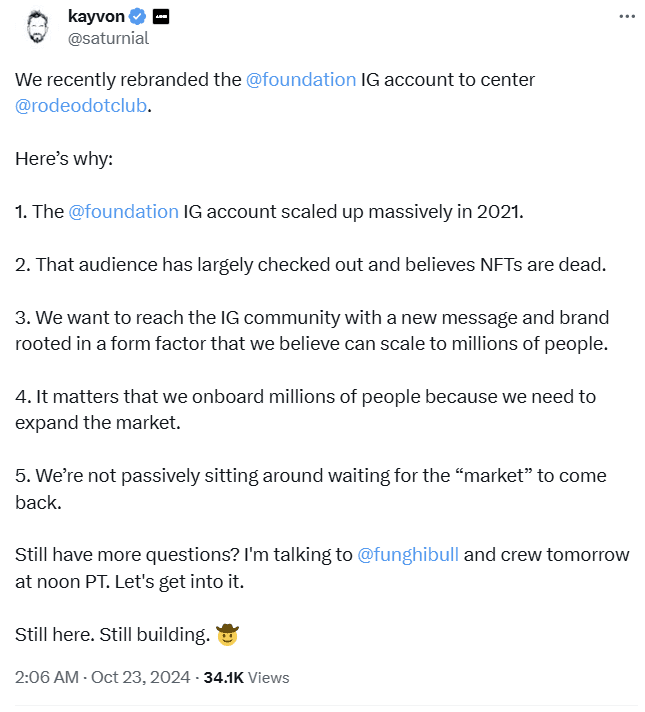This screenshot has height=712, width=645.
Task: Open the three-dot more options menu
Action: pos(627,17)
